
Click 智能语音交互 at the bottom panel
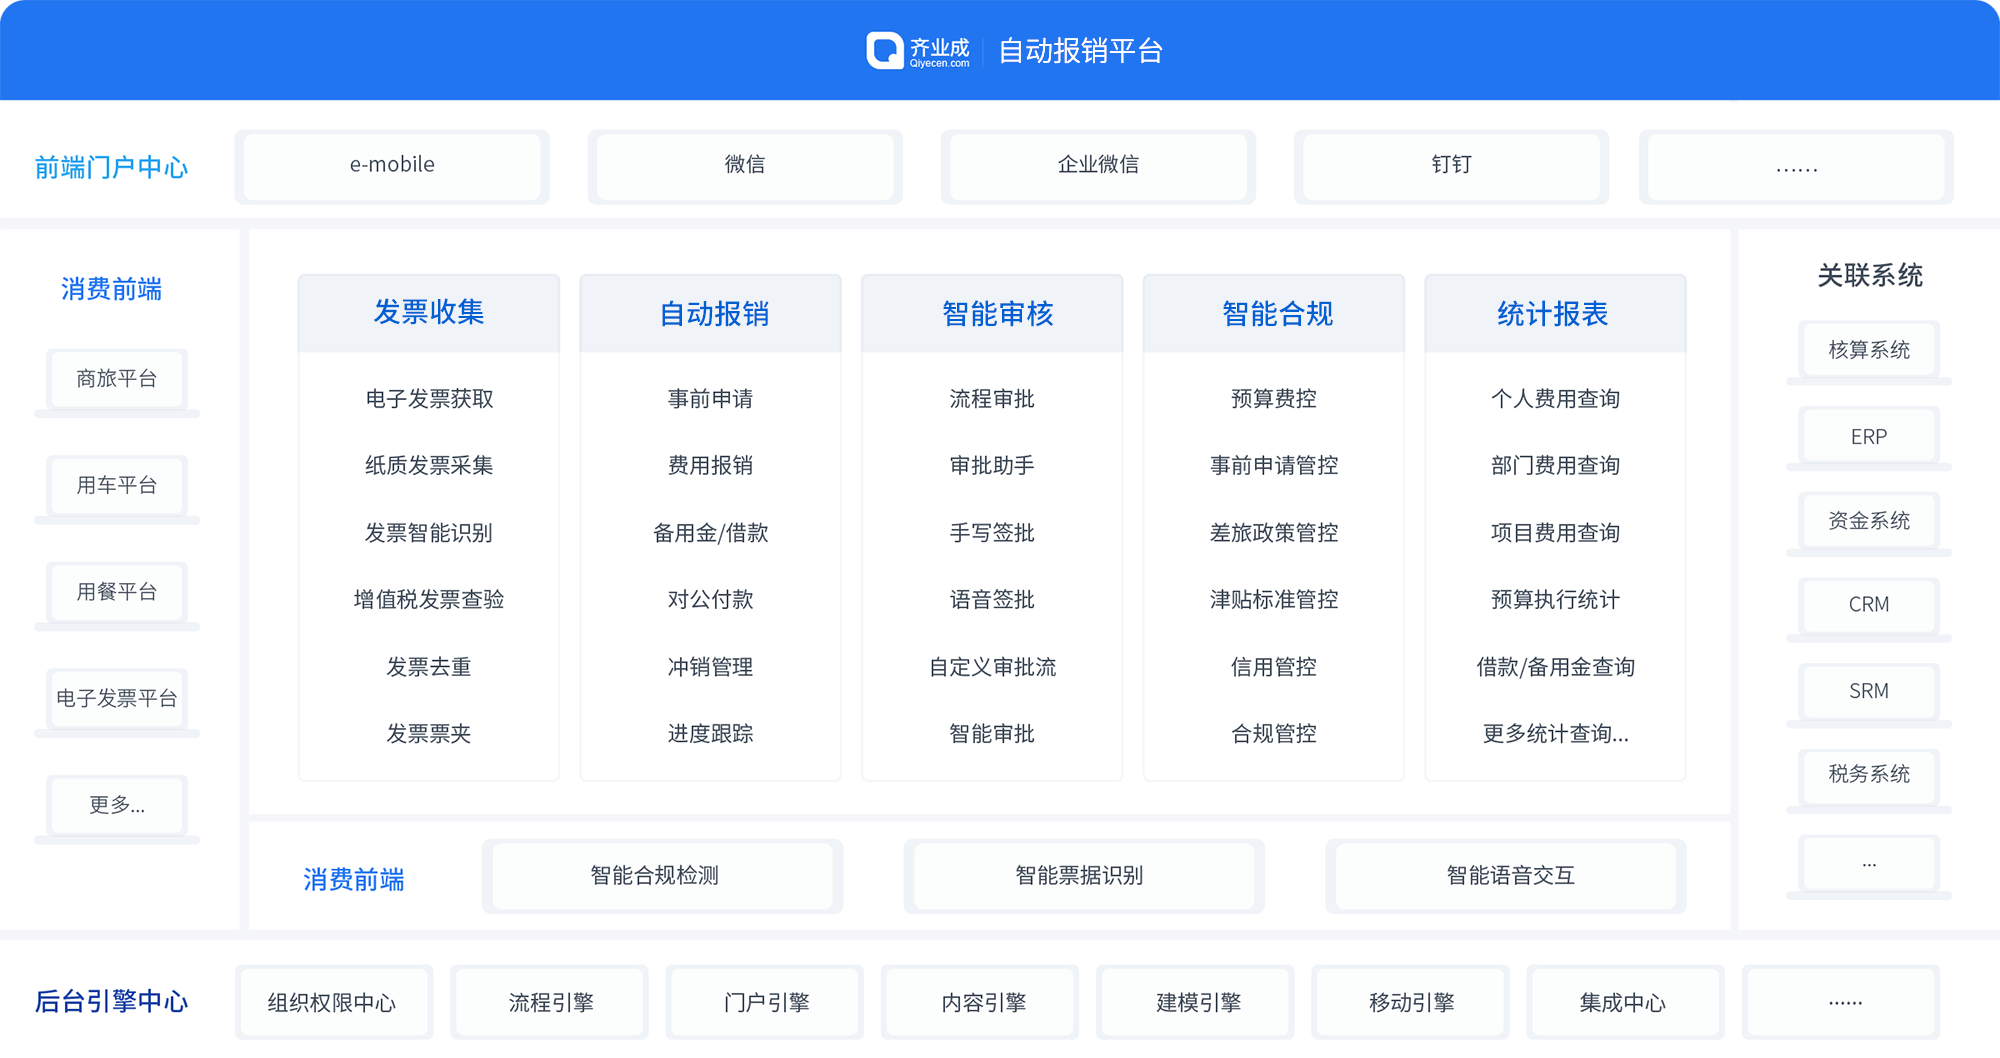click(x=1505, y=876)
